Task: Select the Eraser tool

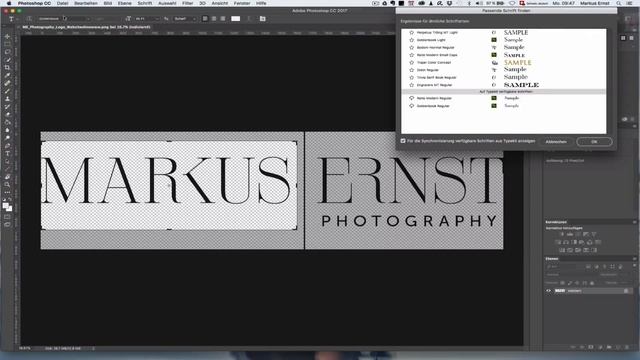Action: point(7,114)
